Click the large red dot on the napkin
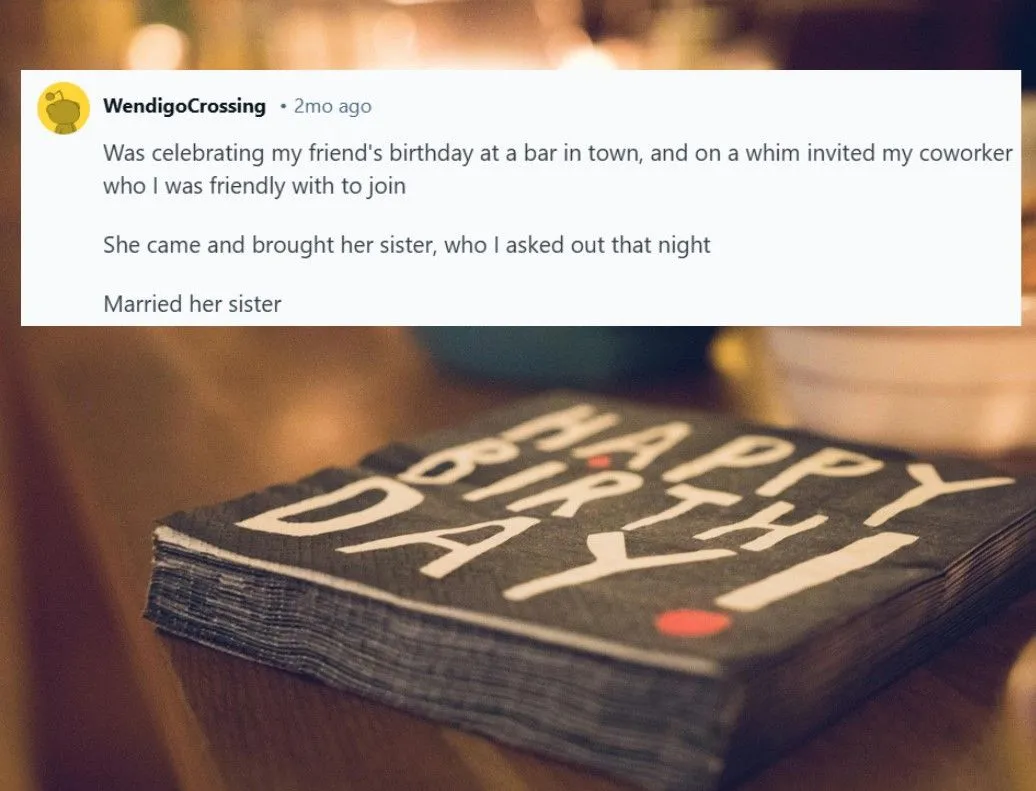This screenshot has height=791, width=1036. pos(693,622)
